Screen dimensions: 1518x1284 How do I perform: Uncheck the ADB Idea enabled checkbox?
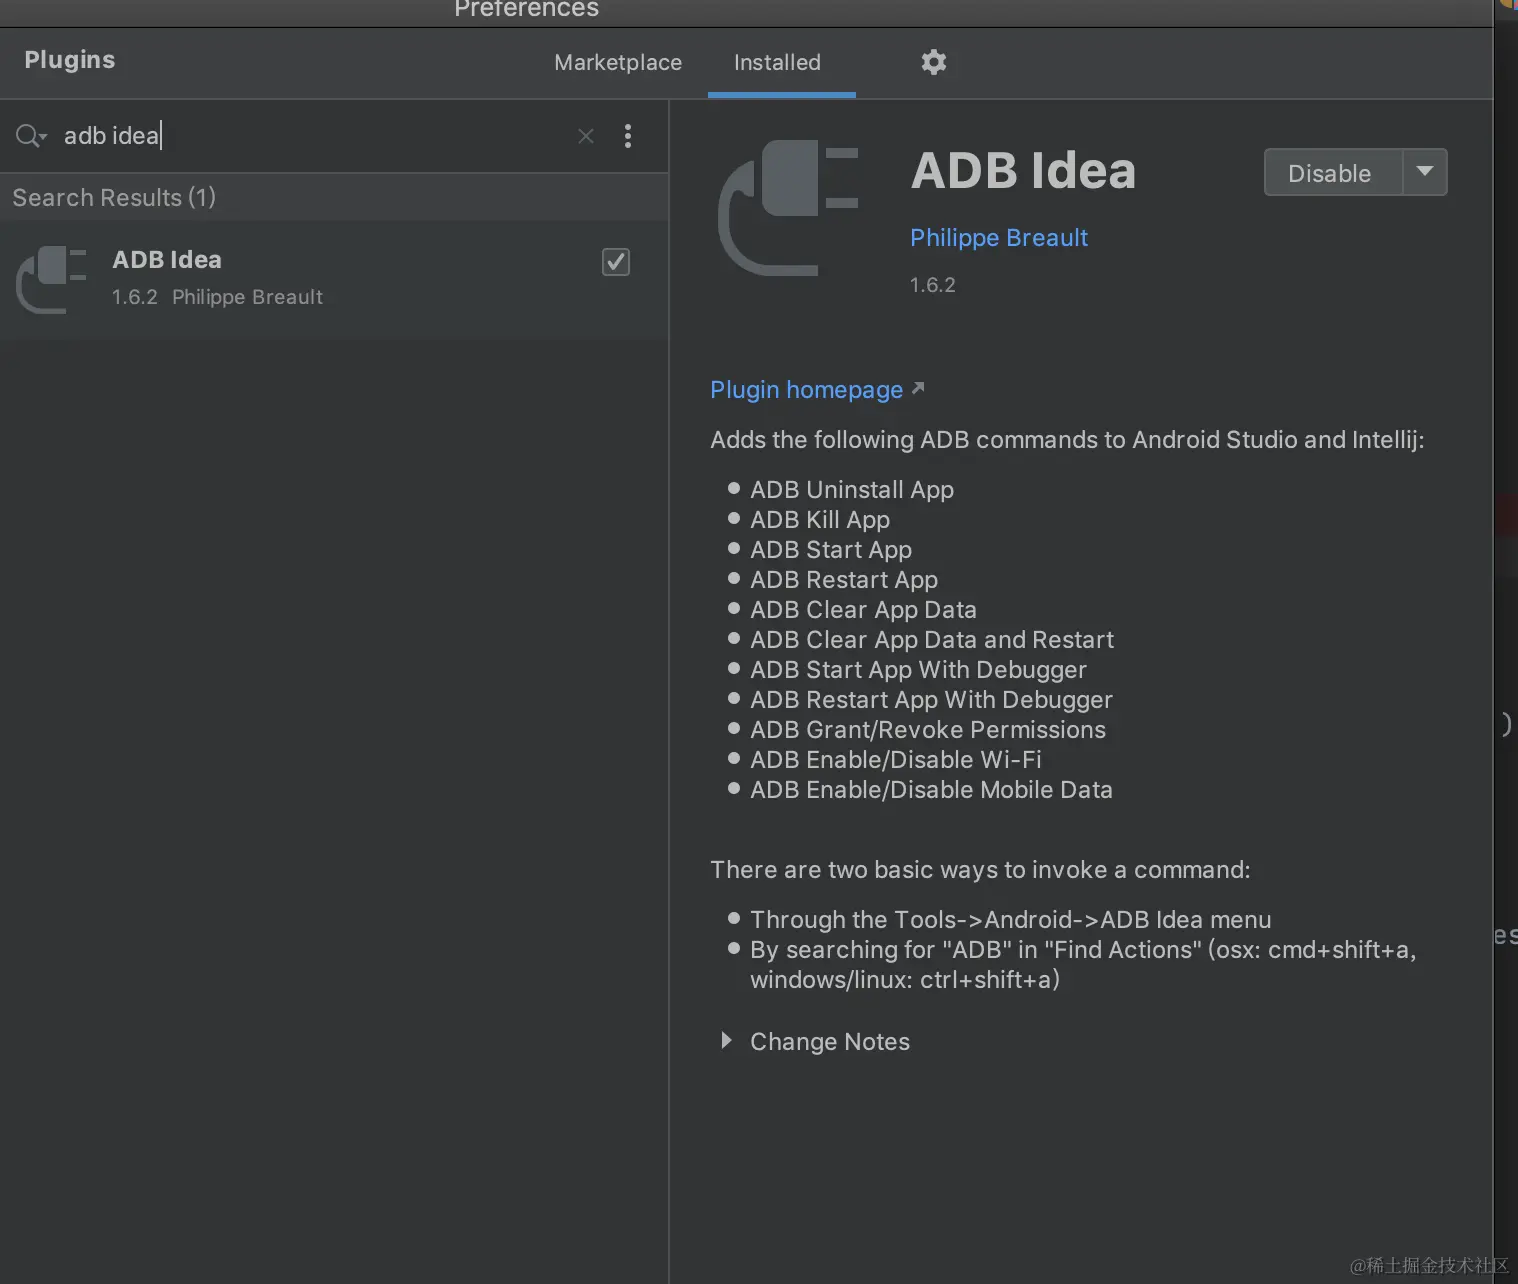click(616, 262)
